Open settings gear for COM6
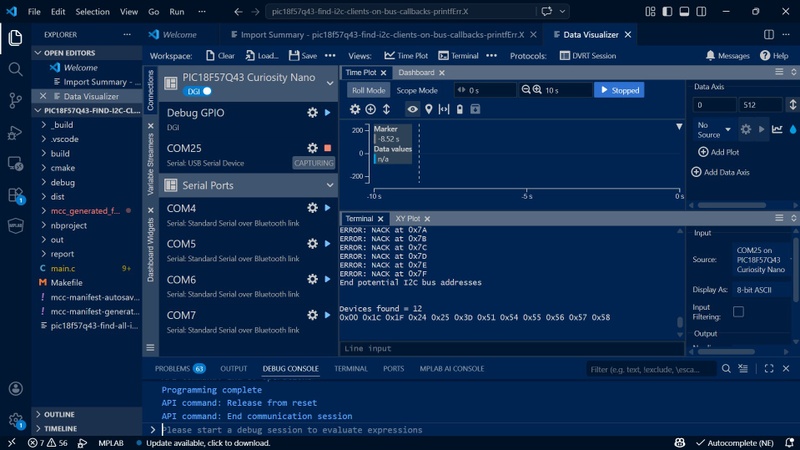The width and height of the screenshot is (800, 450). (312, 279)
